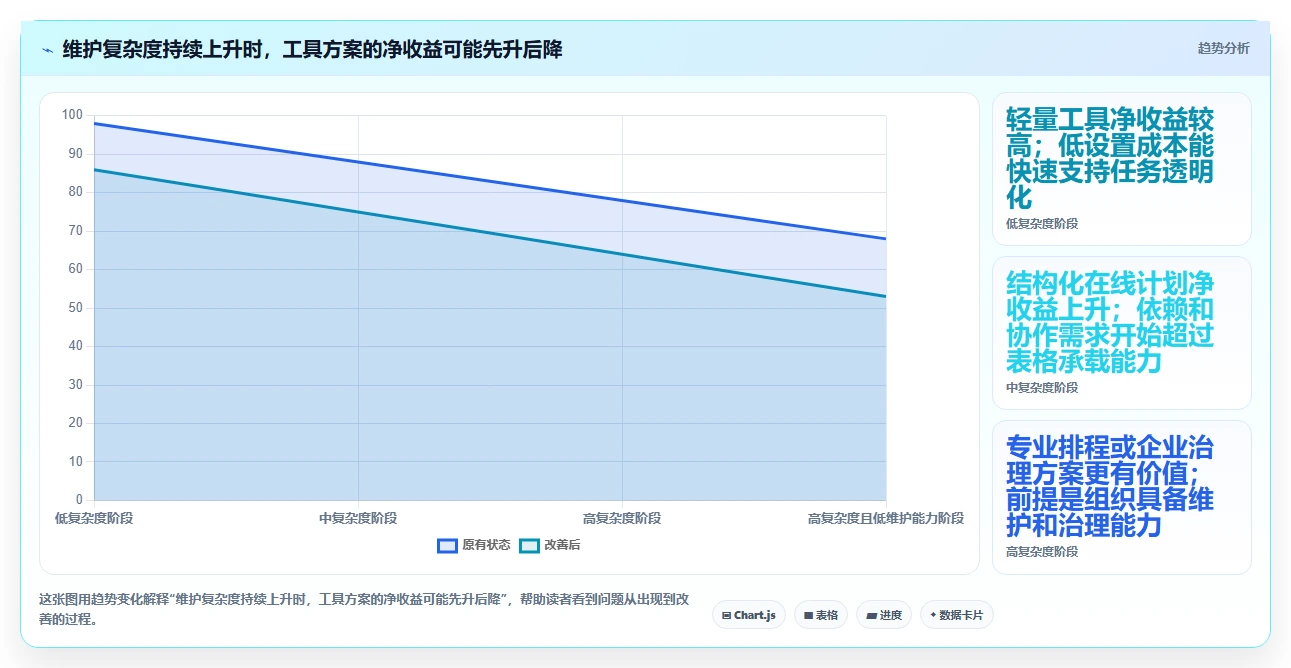Screen dimensions: 1291x668
Task: Click the description text below the chart
Action: (x=364, y=609)
